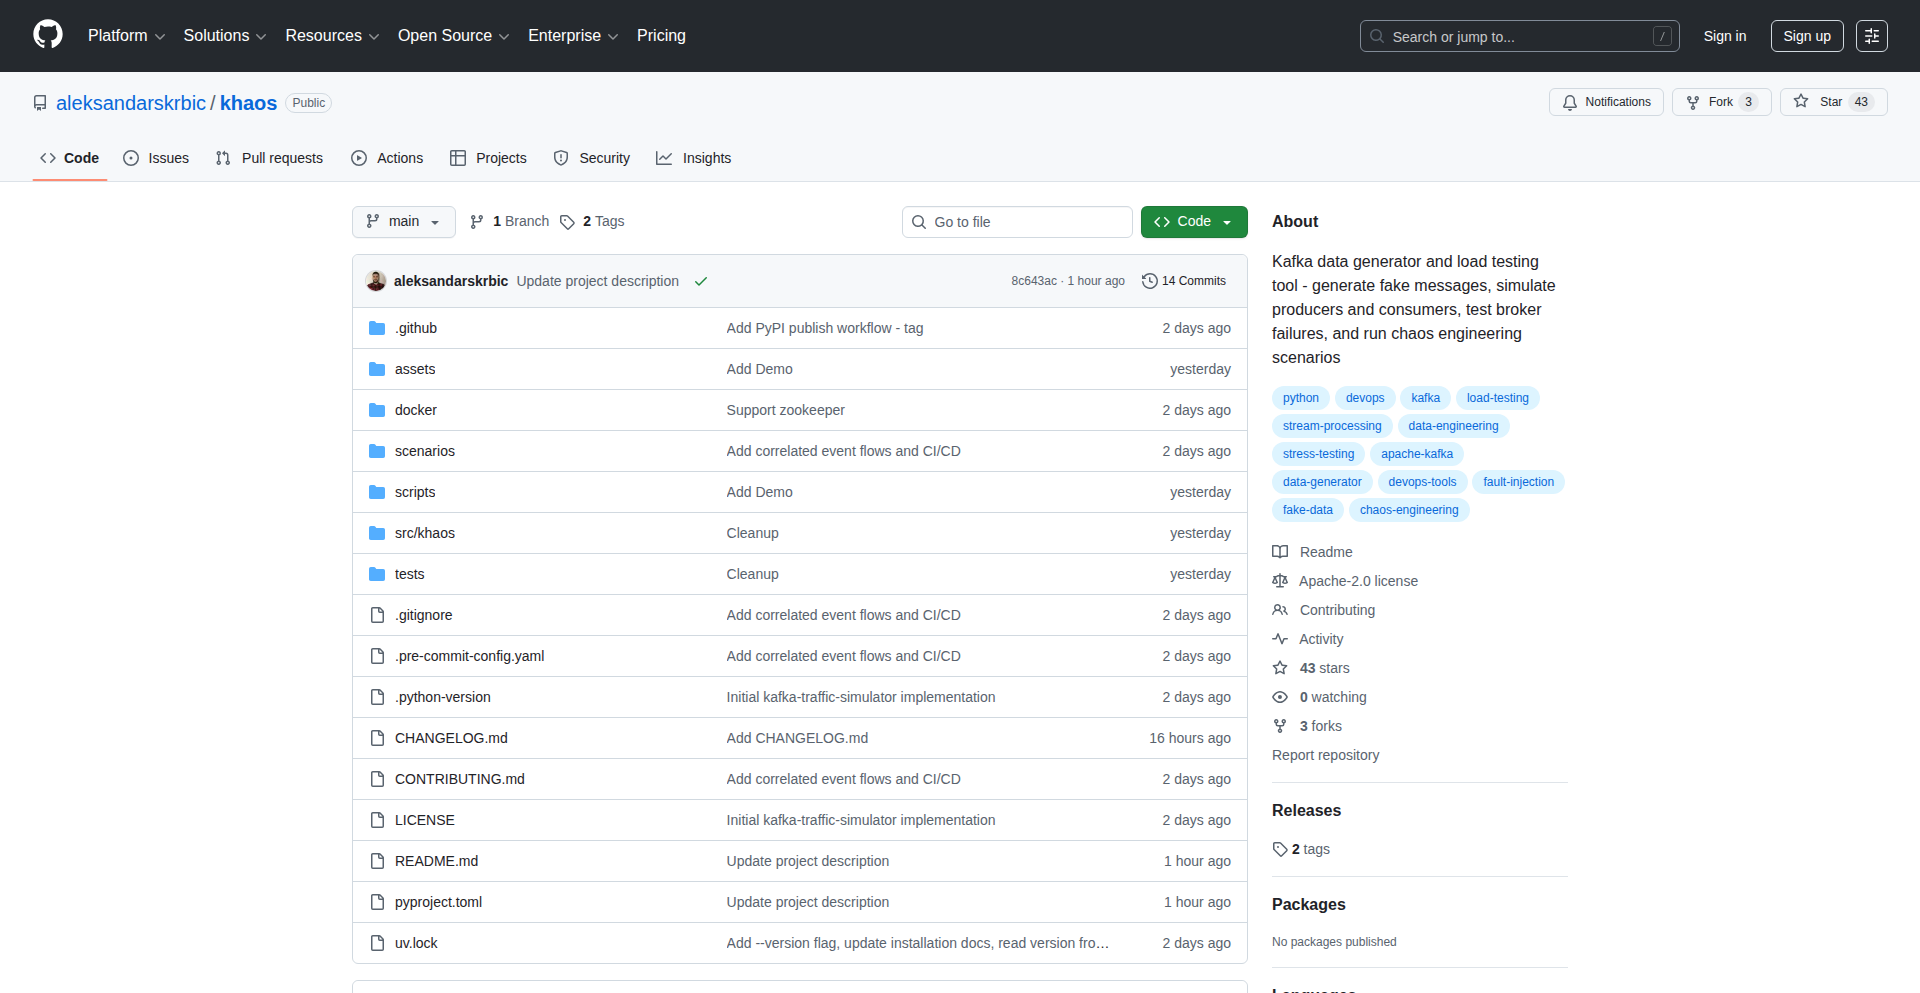Open the main branch dropdown

click(403, 221)
